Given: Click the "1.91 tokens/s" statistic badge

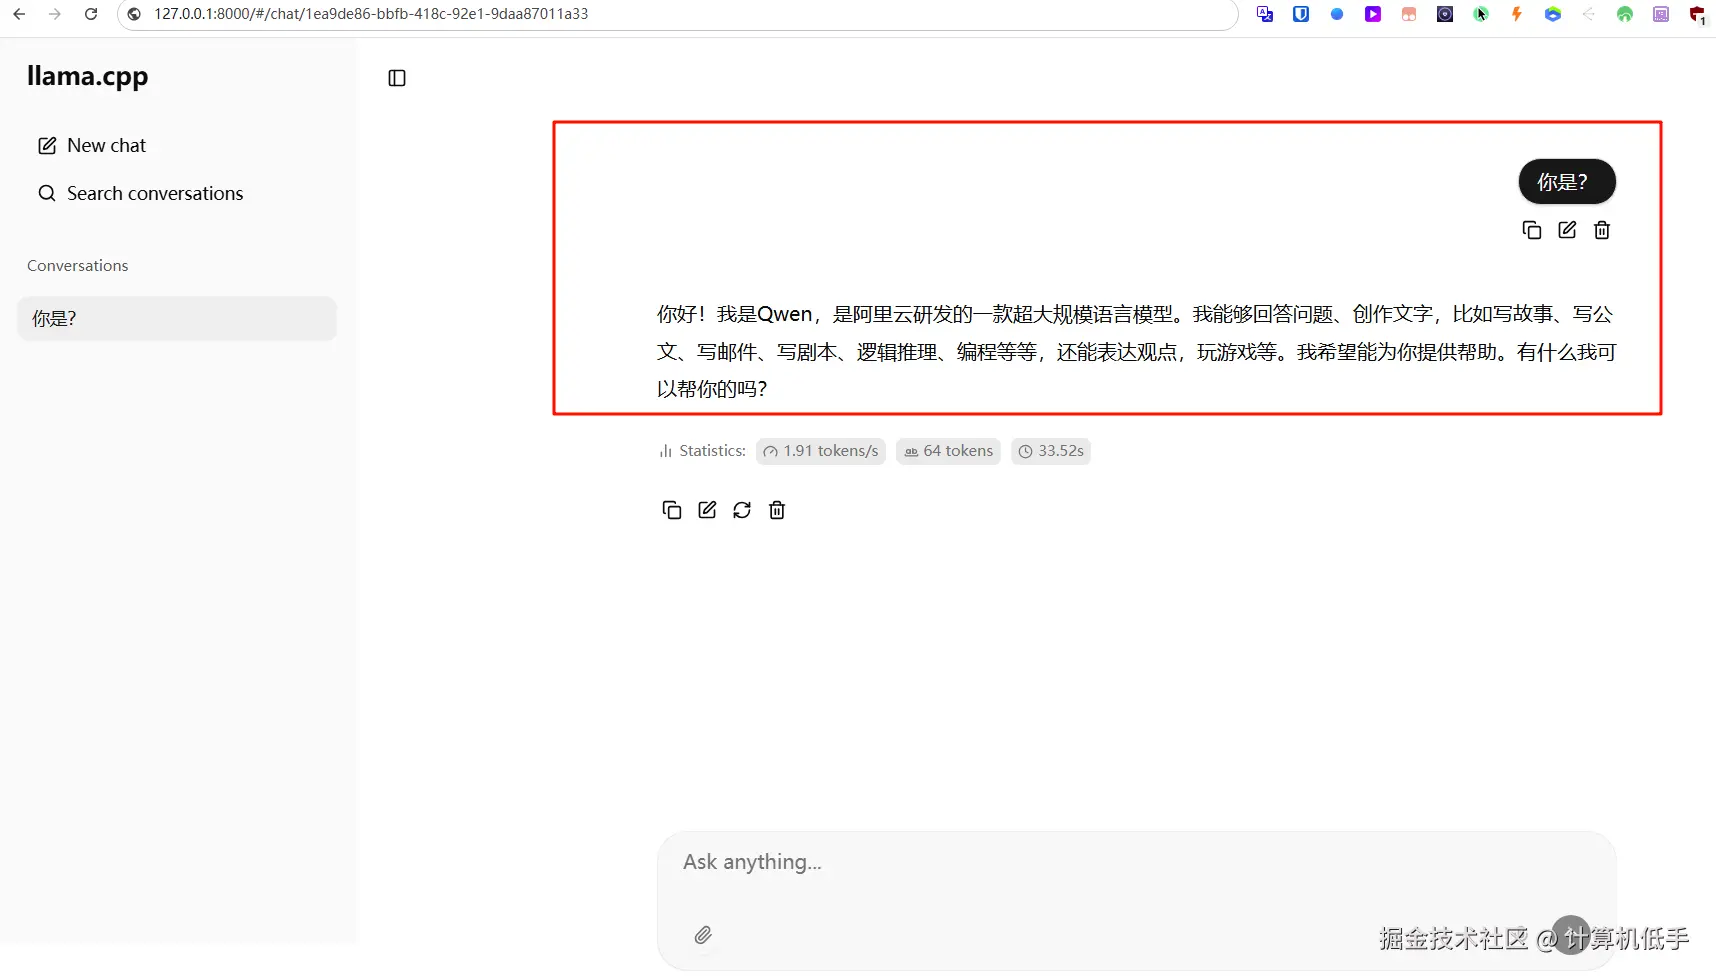Looking at the screenshot, I should coord(821,451).
